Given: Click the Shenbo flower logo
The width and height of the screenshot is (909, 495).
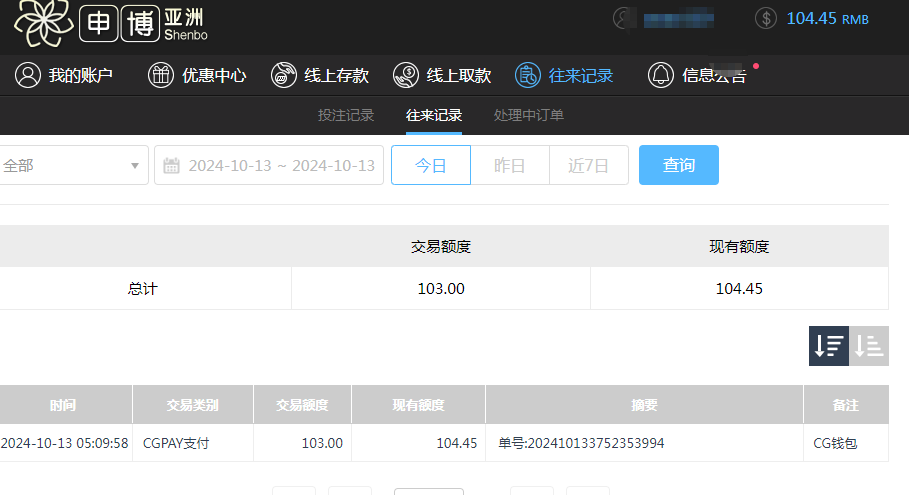Looking at the screenshot, I should pos(42,23).
